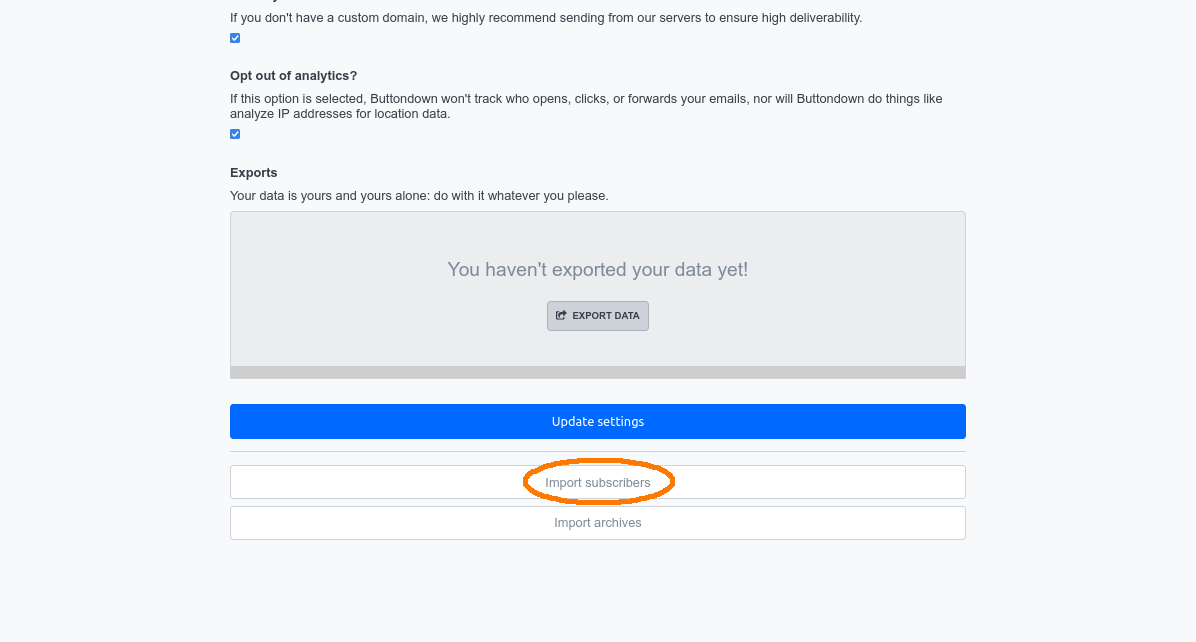Click the Buttondown tracking description paragraph

coord(585,99)
